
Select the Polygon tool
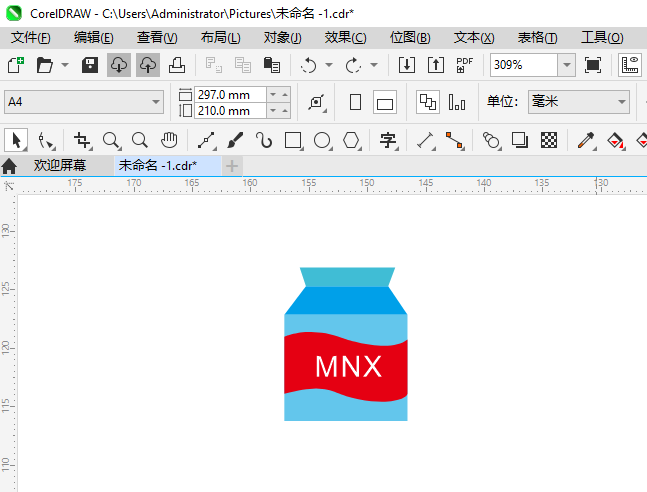tap(352, 141)
